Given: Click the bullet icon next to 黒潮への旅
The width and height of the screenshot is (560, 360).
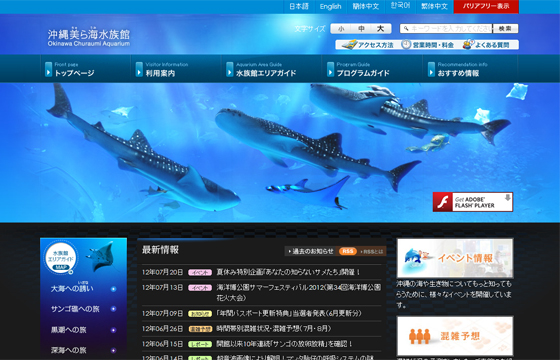Looking at the screenshot, I should click(x=114, y=330).
